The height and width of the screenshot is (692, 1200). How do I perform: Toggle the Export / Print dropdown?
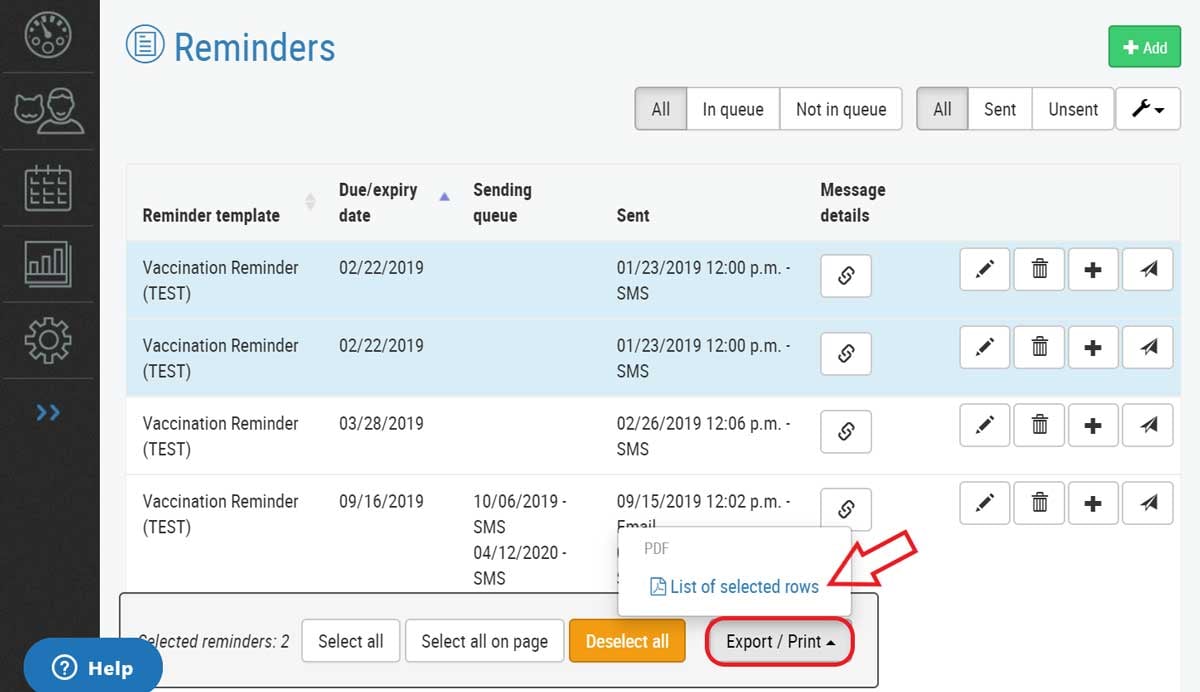click(x=780, y=641)
